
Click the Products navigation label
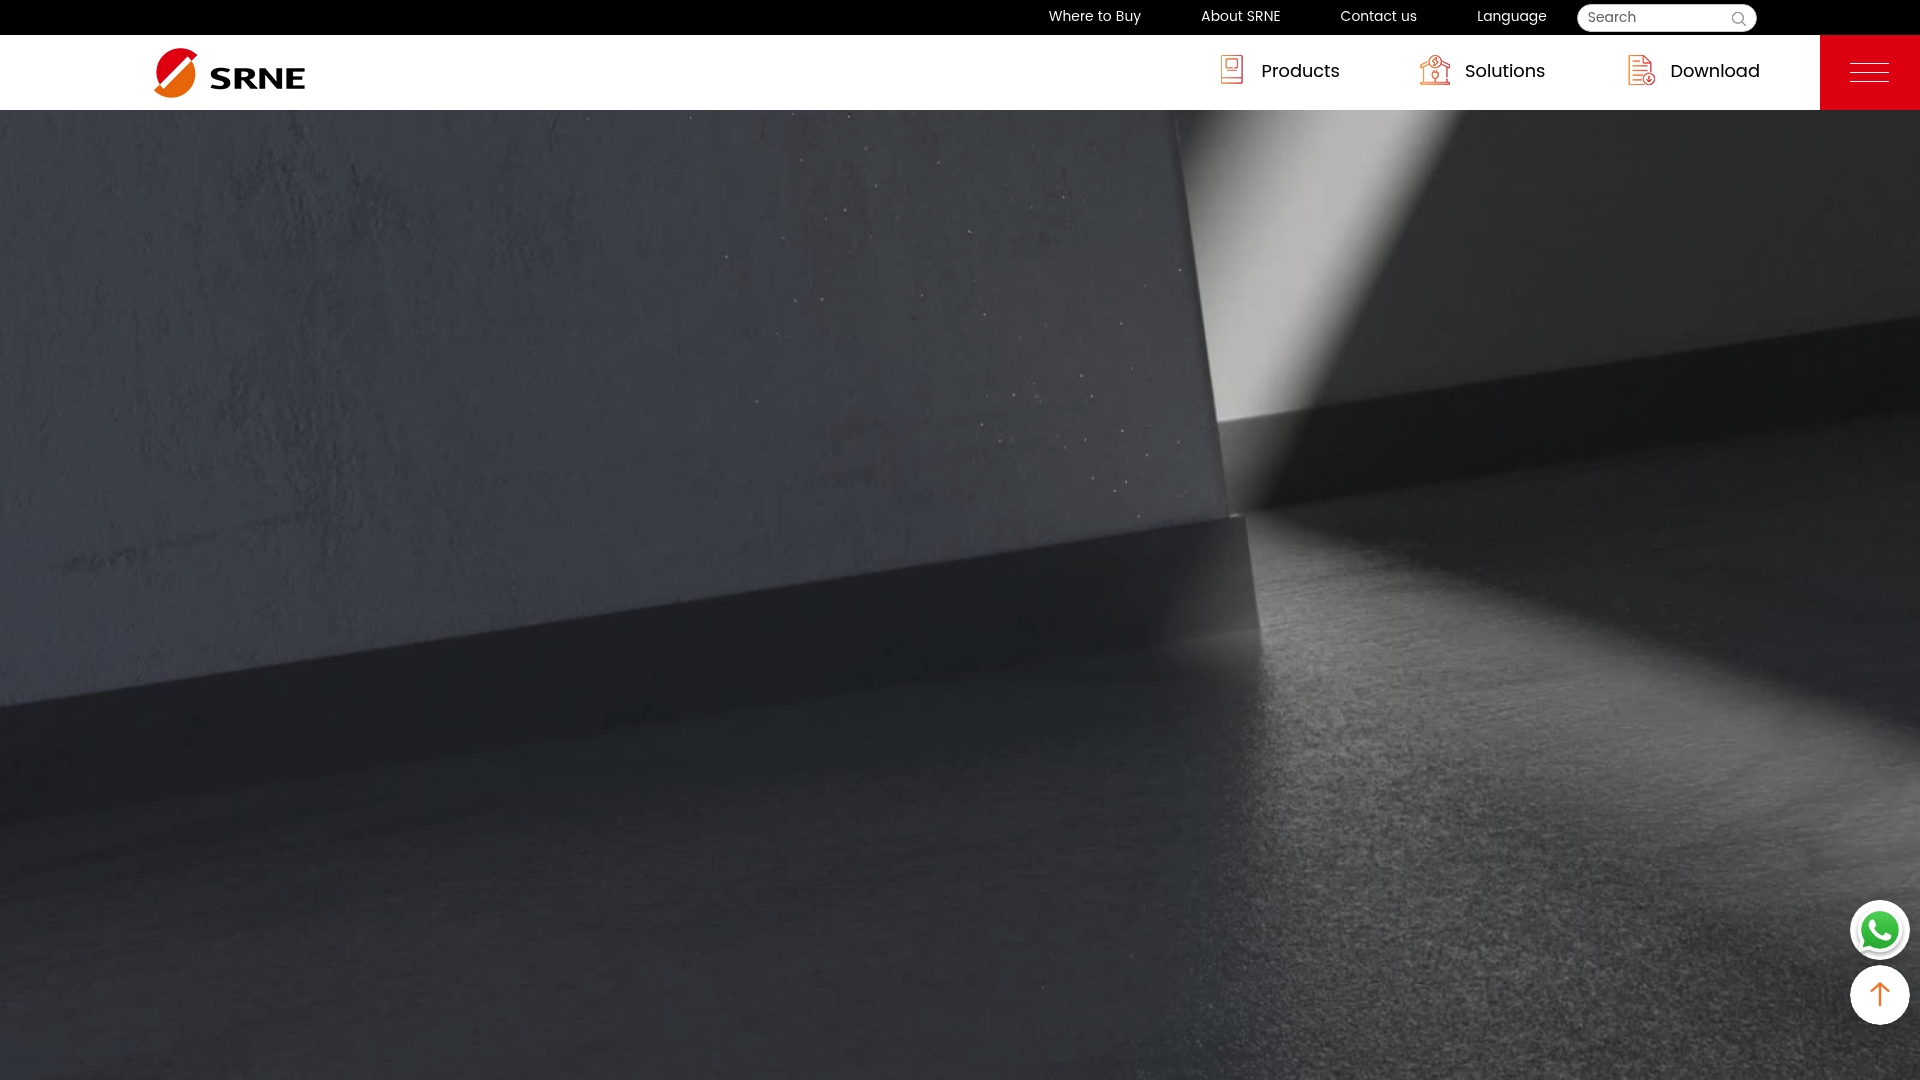coord(1300,71)
